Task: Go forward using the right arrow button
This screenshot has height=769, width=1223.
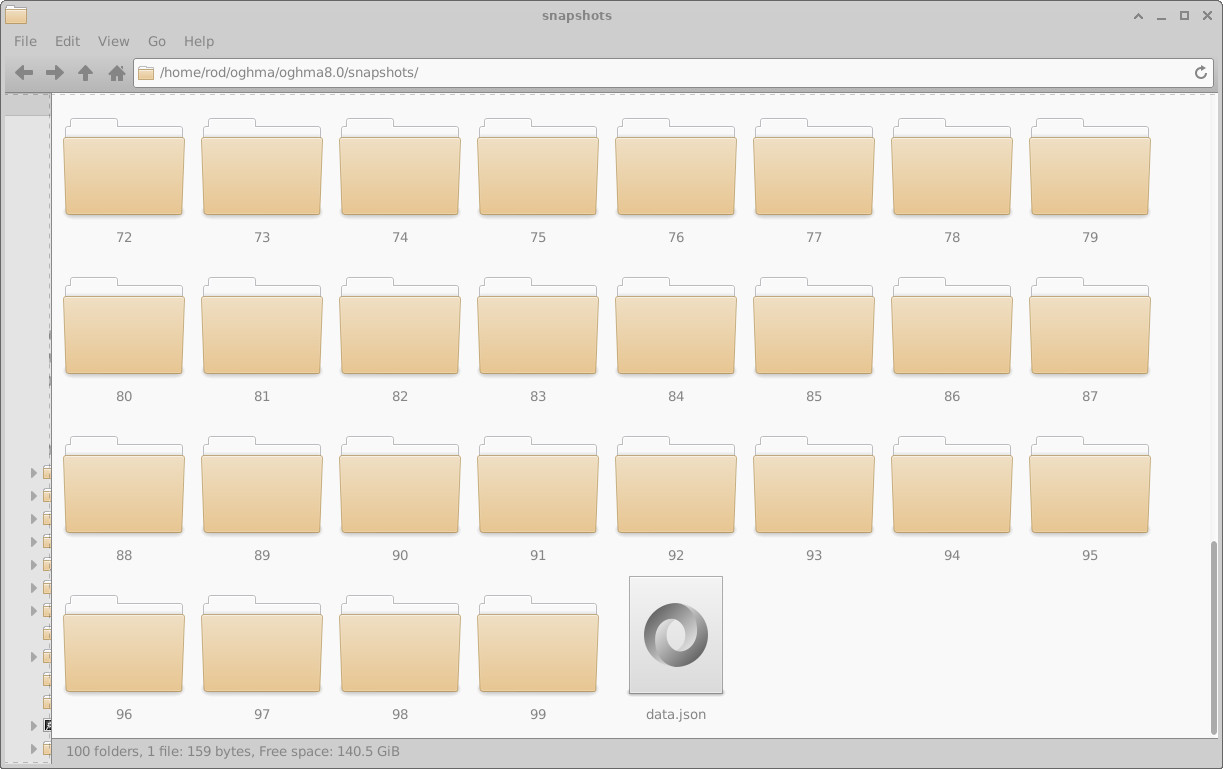Action: (55, 73)
